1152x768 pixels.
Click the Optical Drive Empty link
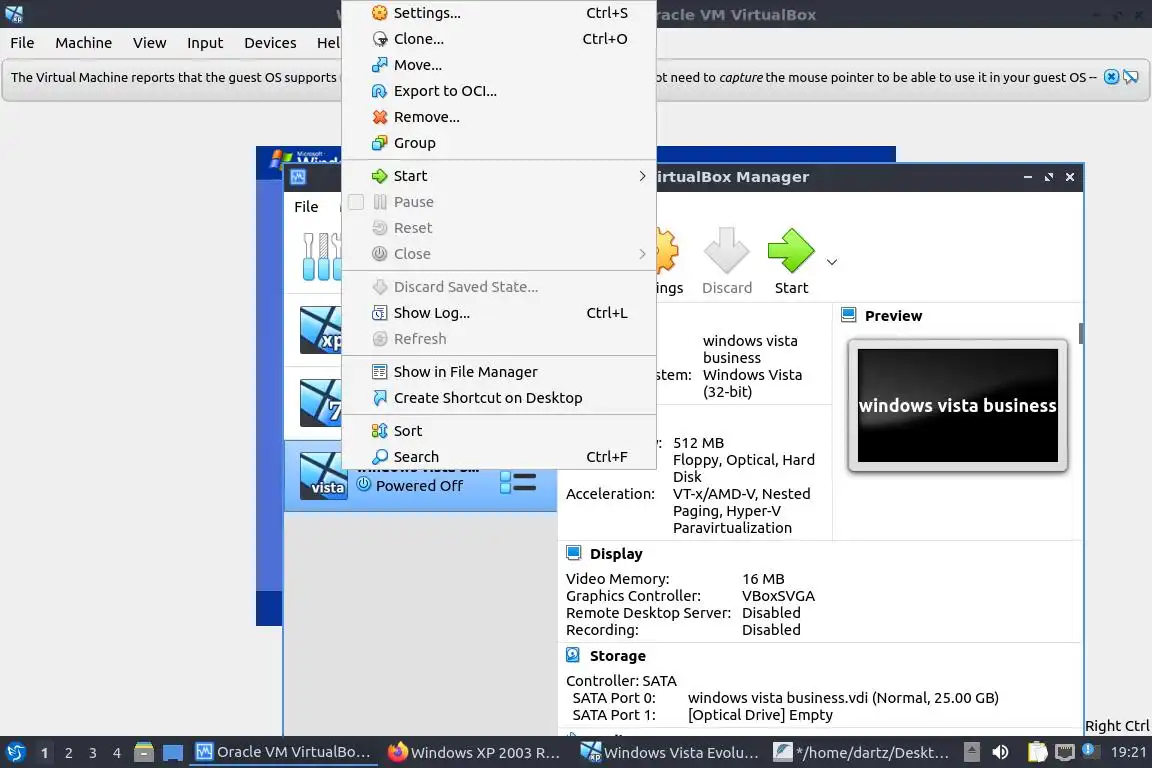[x=760, y=715]
